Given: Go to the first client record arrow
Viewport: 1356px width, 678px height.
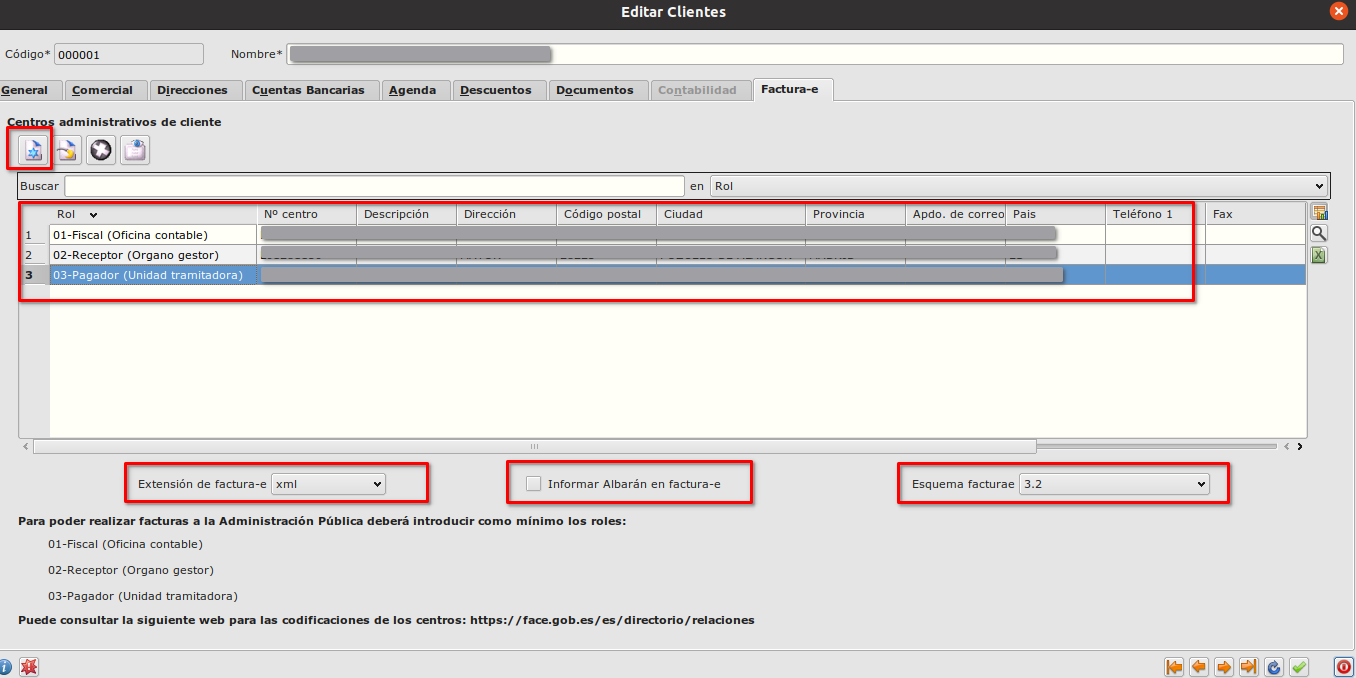Looking at the screenshot, I should pyautogui.click(x=1175, y=667).
